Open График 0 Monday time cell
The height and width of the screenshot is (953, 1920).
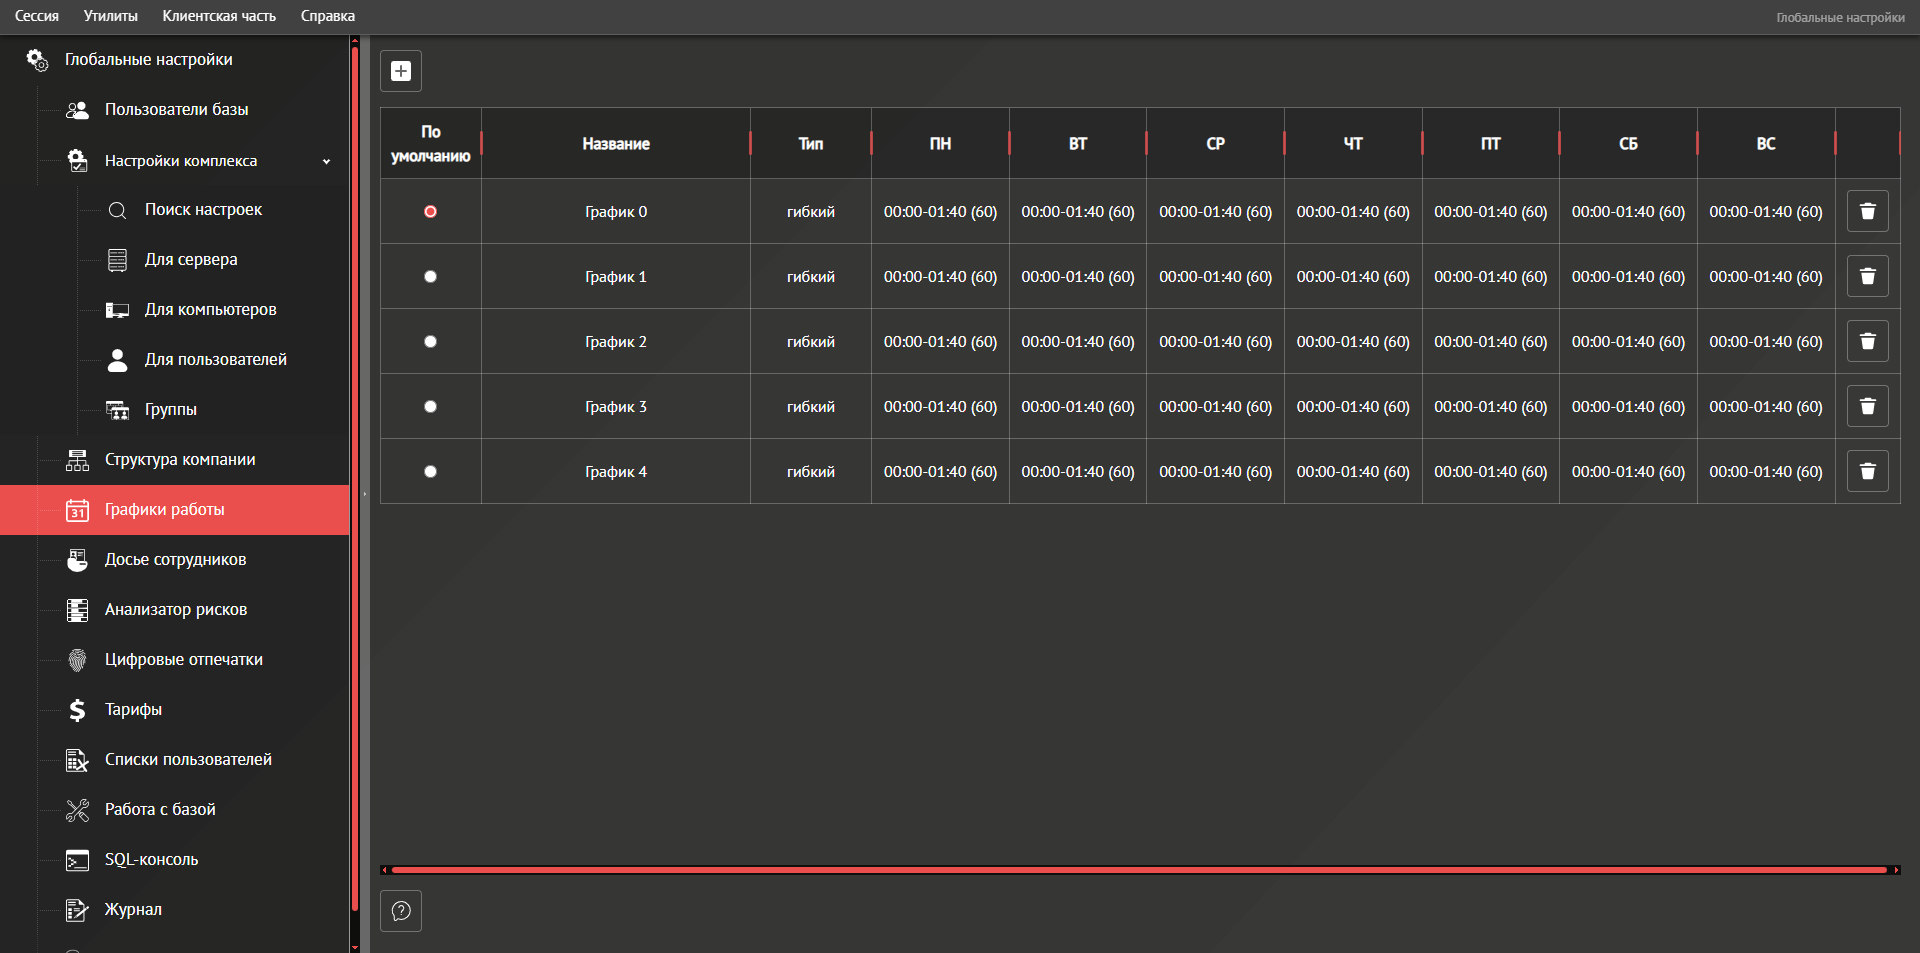[x=940, y=211]
